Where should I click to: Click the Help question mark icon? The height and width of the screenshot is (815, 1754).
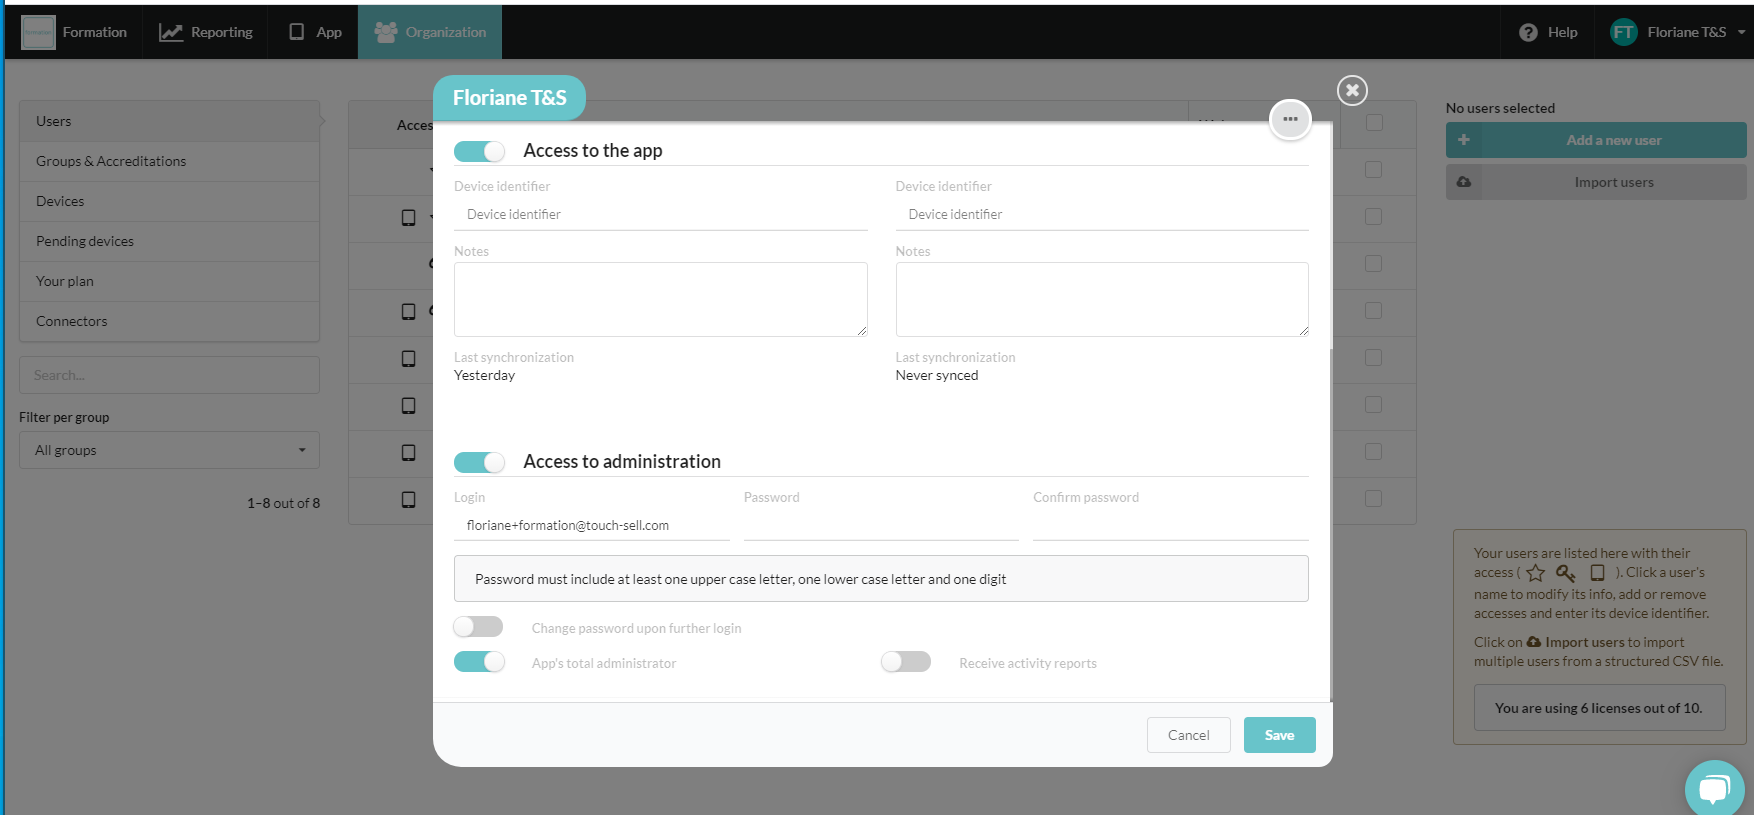point(1528,32)
